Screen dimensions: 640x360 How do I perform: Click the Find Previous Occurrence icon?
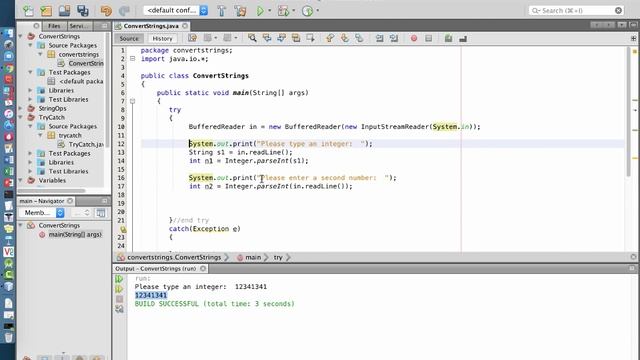pyautogui.click(x=267, y=38)
